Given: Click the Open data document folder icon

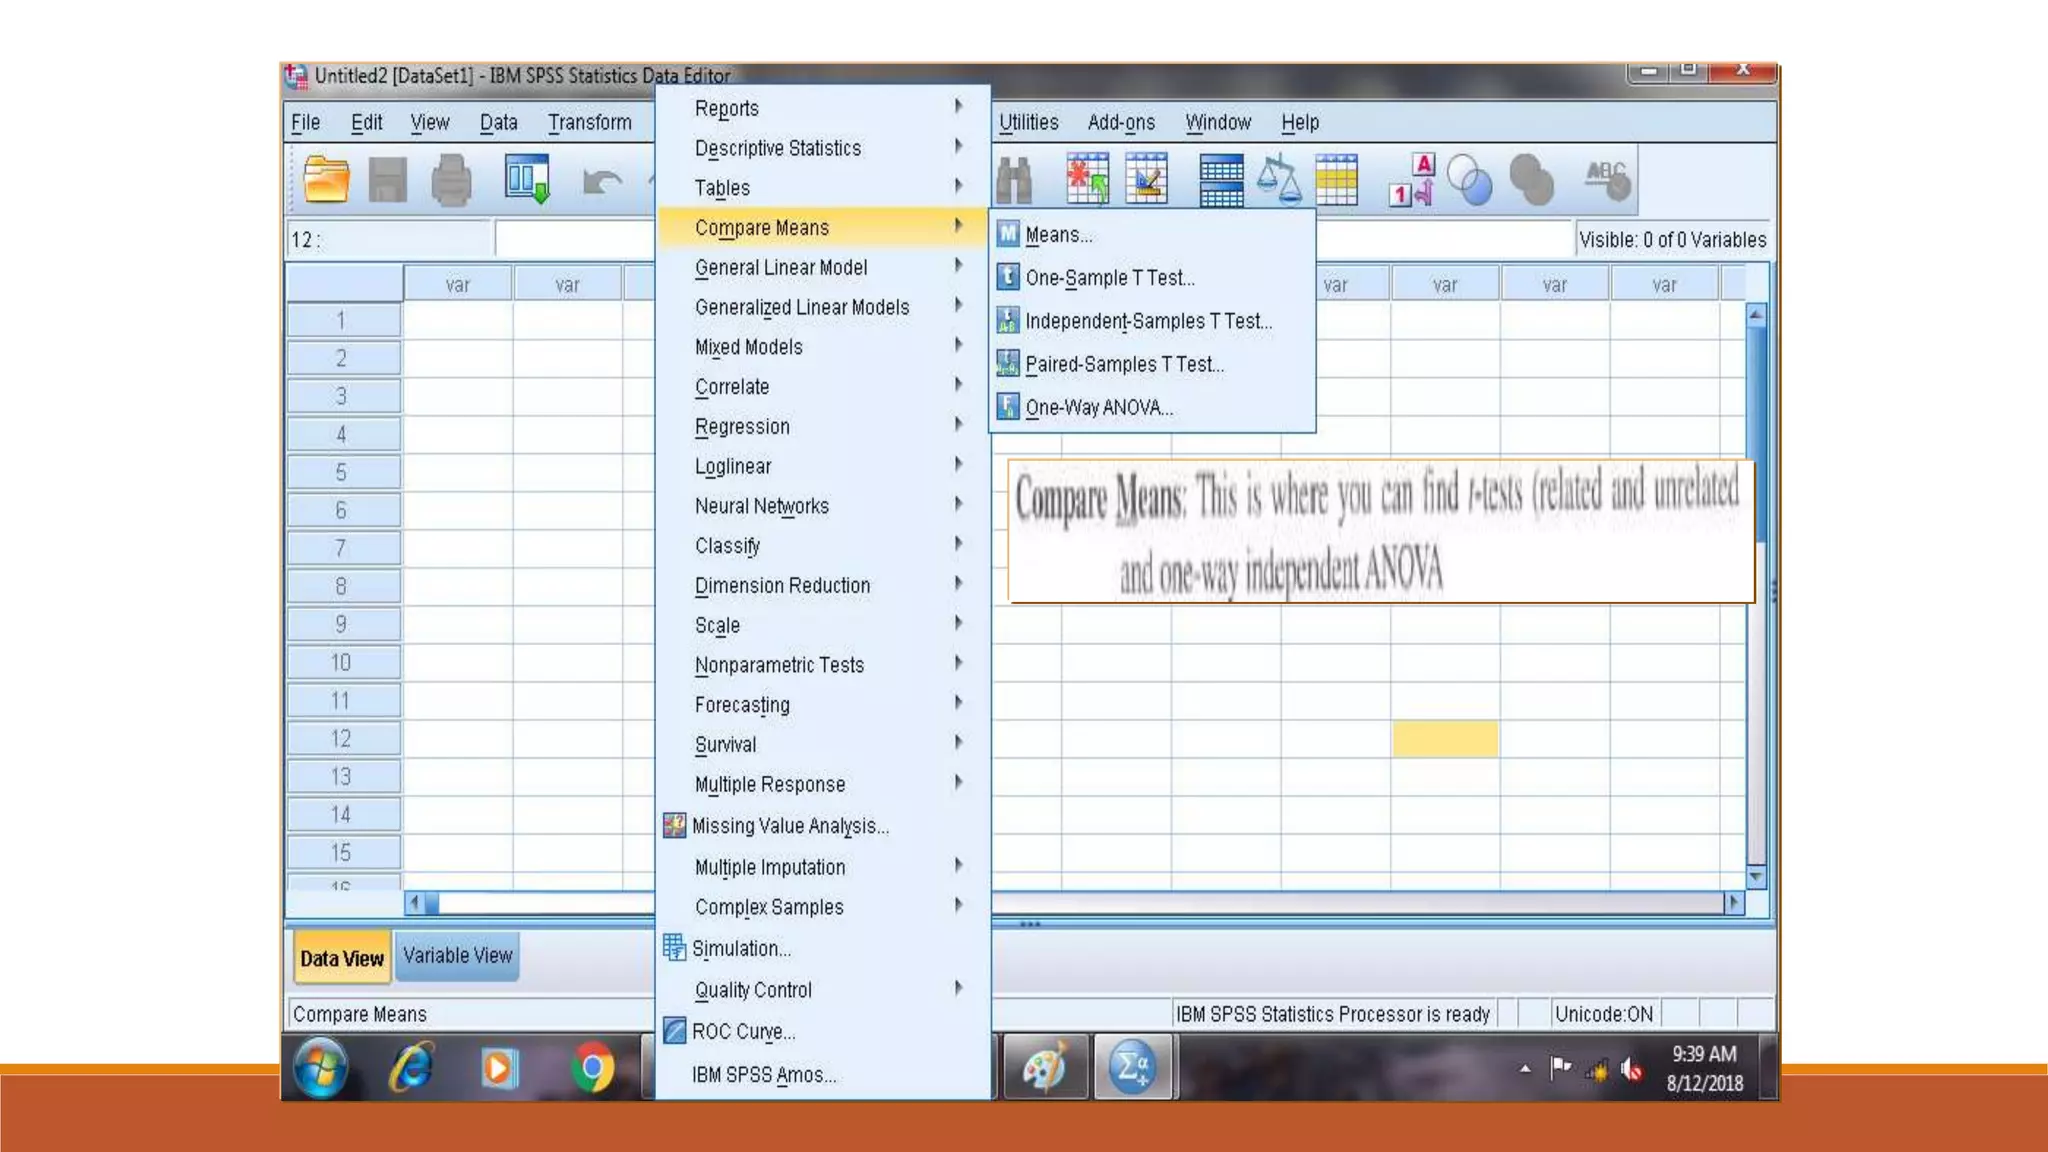Looking at the screenshot, I should tap(326, 181).
